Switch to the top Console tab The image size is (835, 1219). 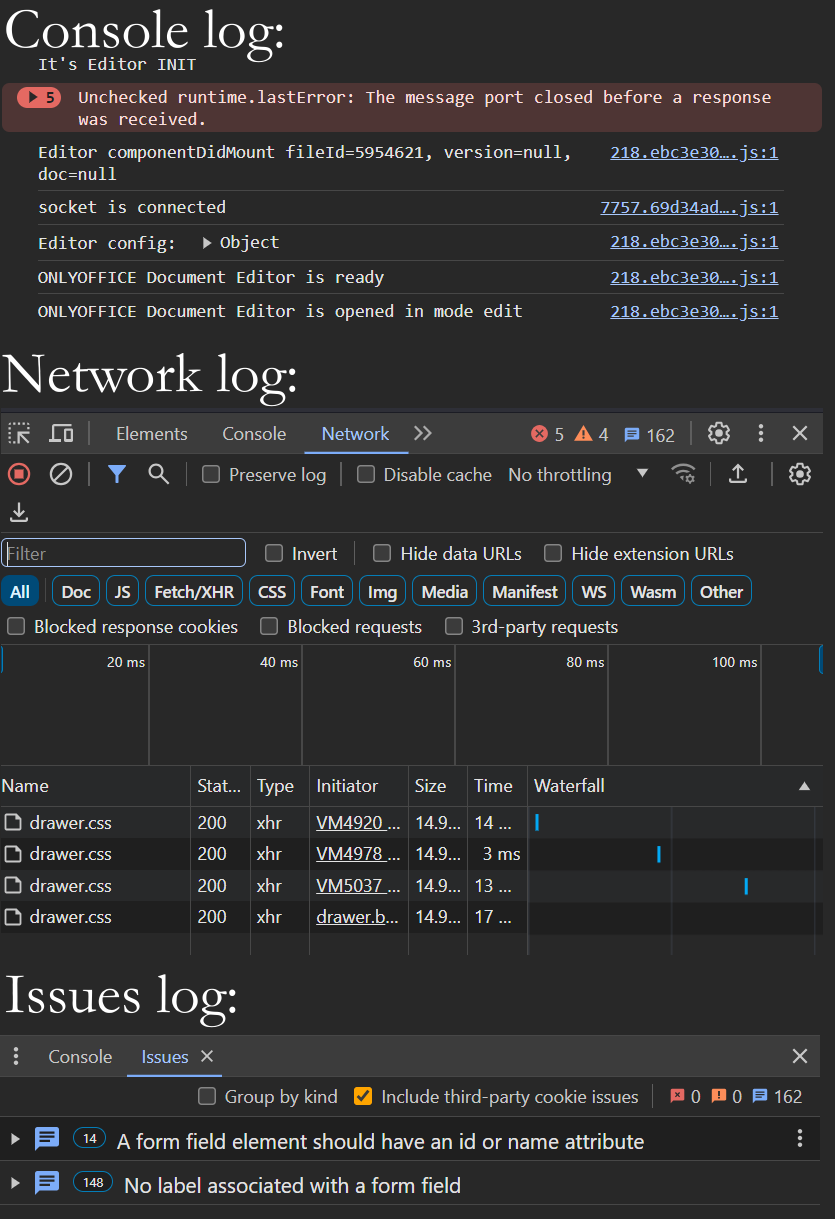(x=254, y=434)
